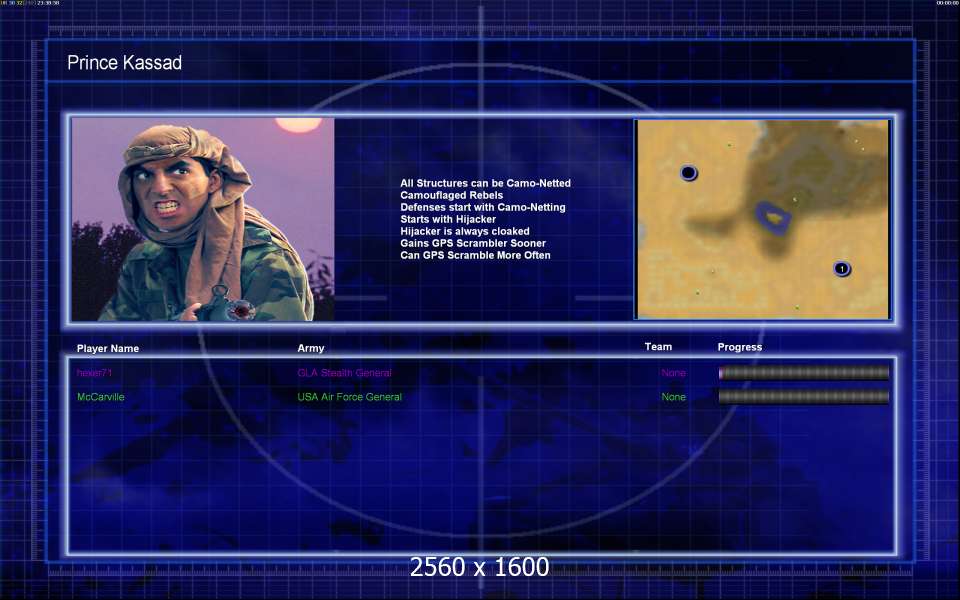
Task: Select start position 1 marker on map
Action: pyautogui.click(x=842, y=269)
